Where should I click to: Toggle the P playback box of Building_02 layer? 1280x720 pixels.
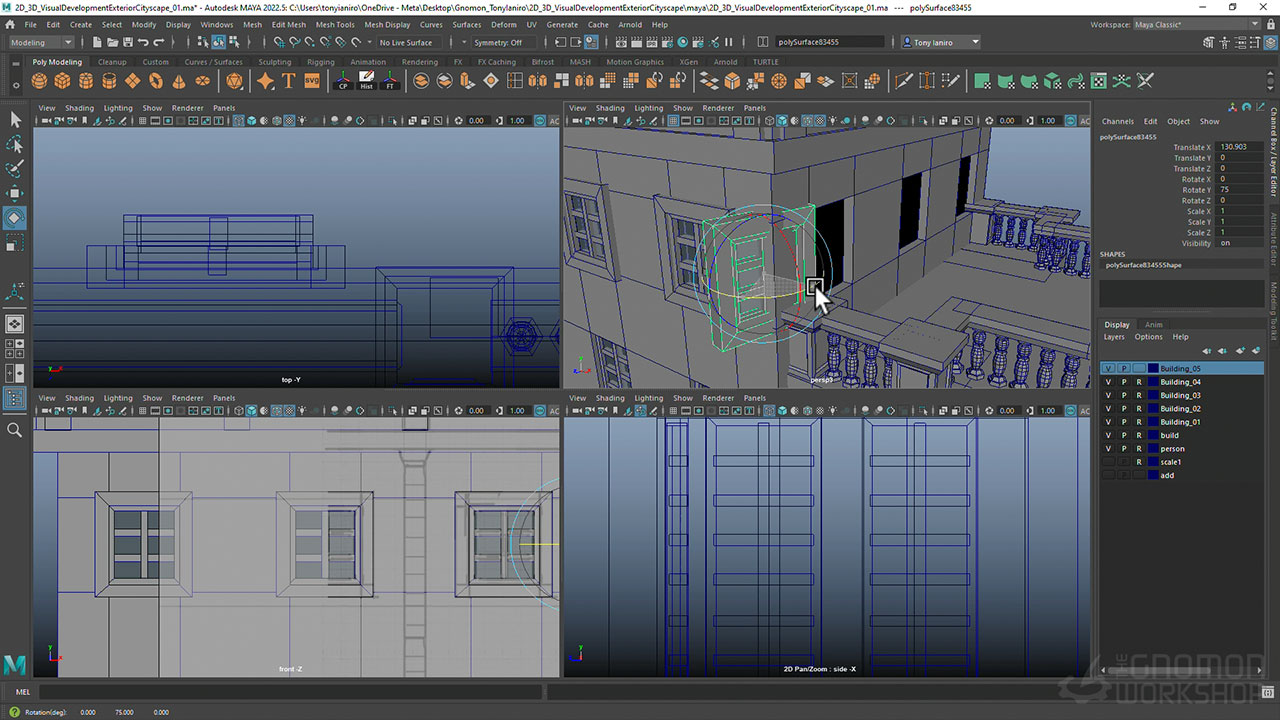pyautogui.click(x=1123, y=409)
